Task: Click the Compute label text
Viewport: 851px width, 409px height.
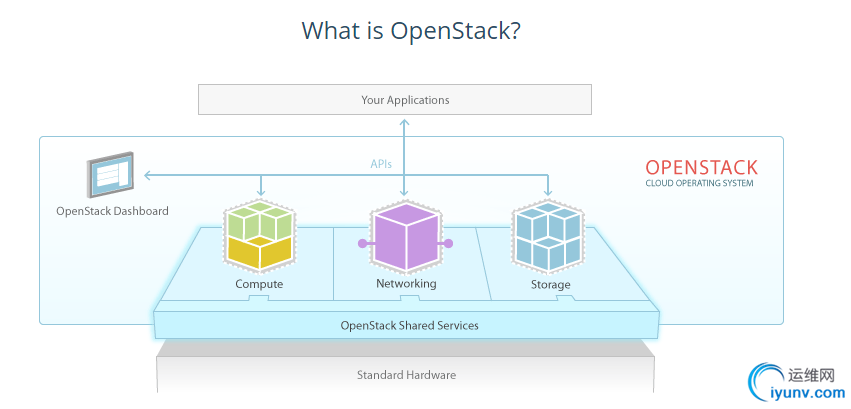Action: click(259, 284)
